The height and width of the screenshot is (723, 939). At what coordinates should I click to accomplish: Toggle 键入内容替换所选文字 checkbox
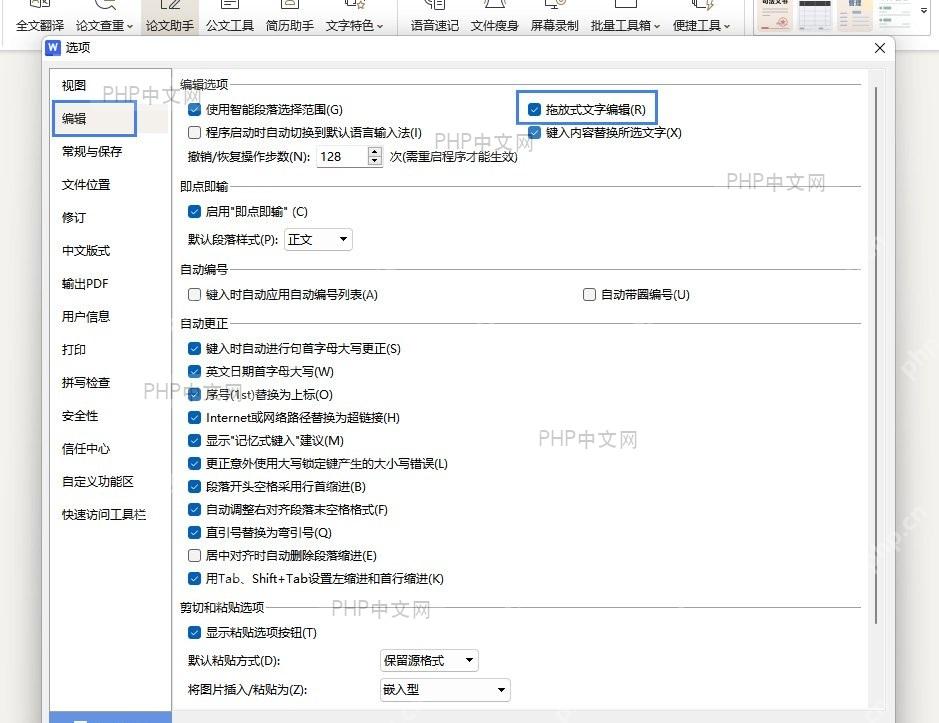534,132
